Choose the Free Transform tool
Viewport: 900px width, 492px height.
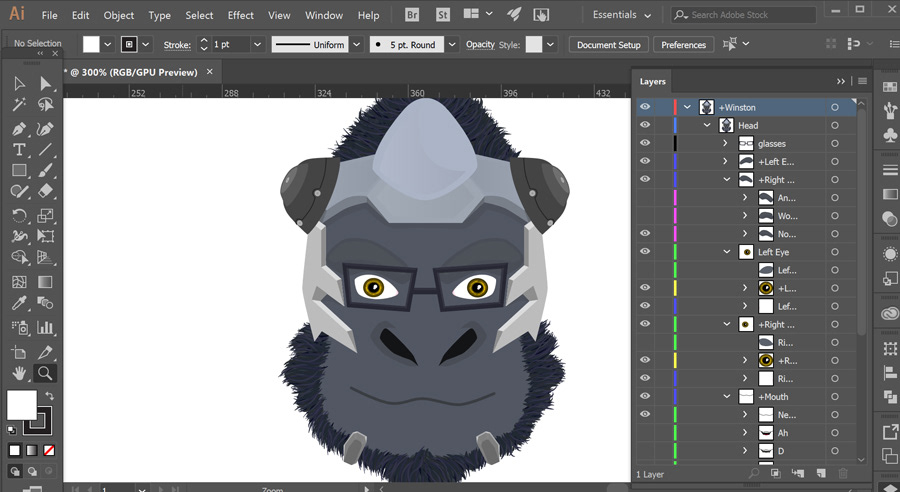(x=45, y=236)
